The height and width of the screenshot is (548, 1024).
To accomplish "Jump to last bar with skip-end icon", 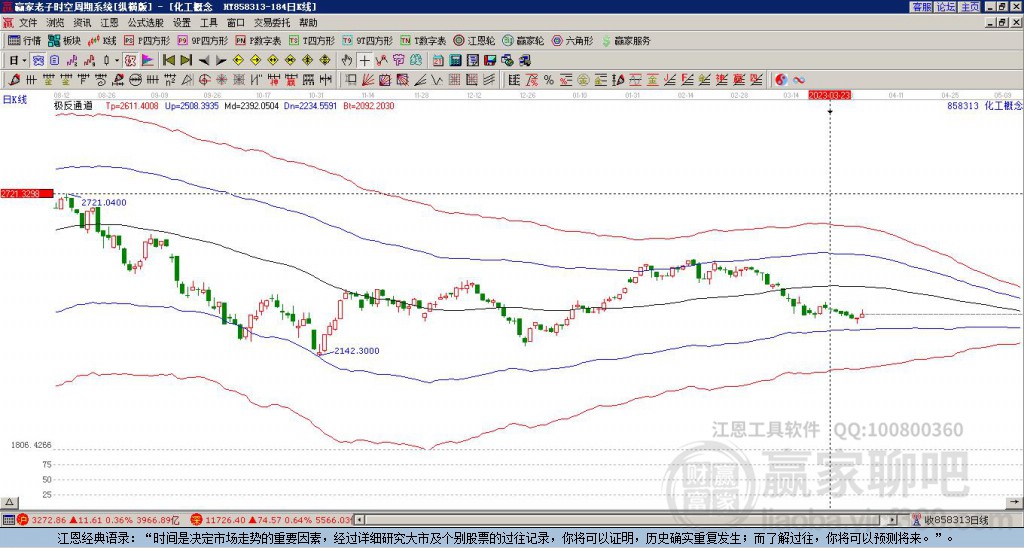I will [186, 61].
